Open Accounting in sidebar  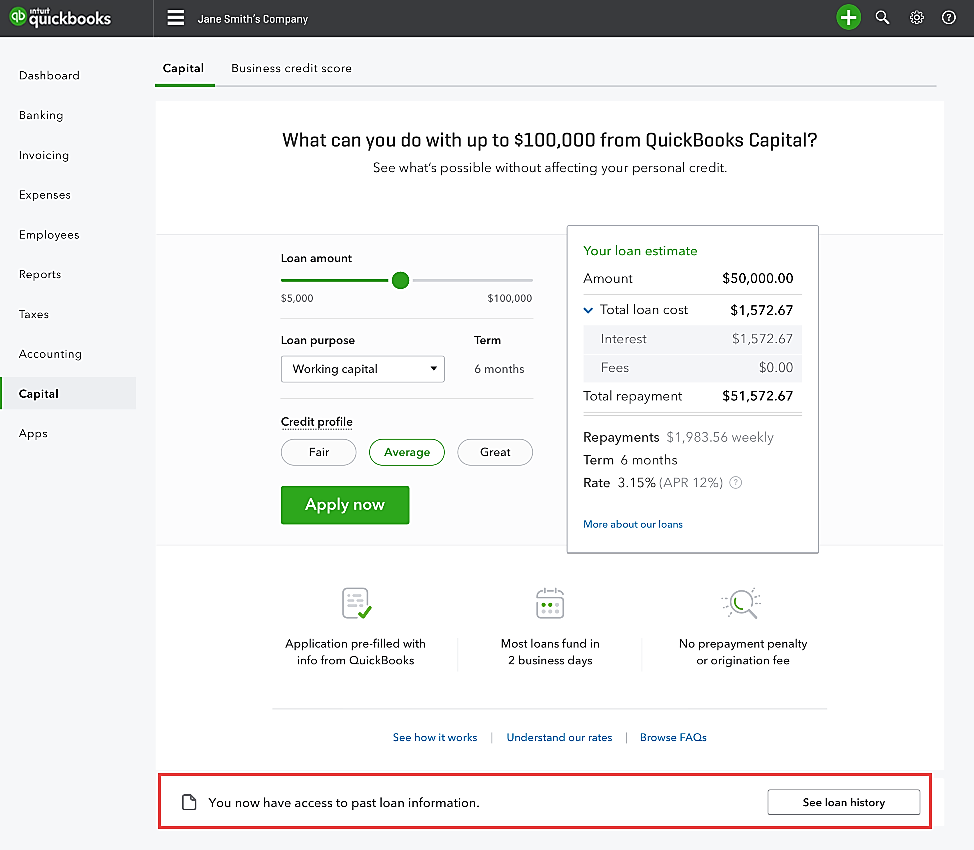tap(50, 354)
